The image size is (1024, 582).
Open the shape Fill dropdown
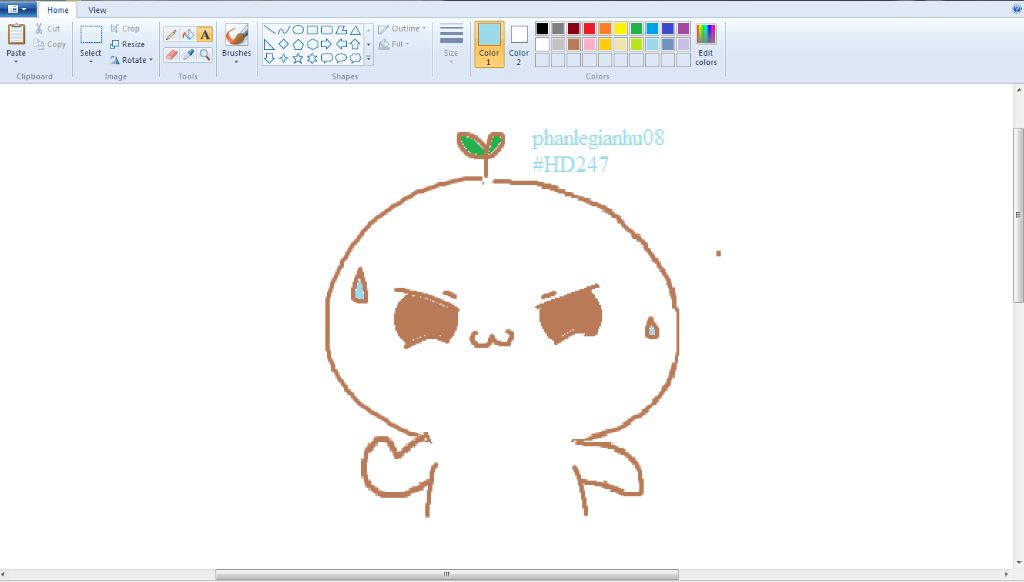click(394, 44)
